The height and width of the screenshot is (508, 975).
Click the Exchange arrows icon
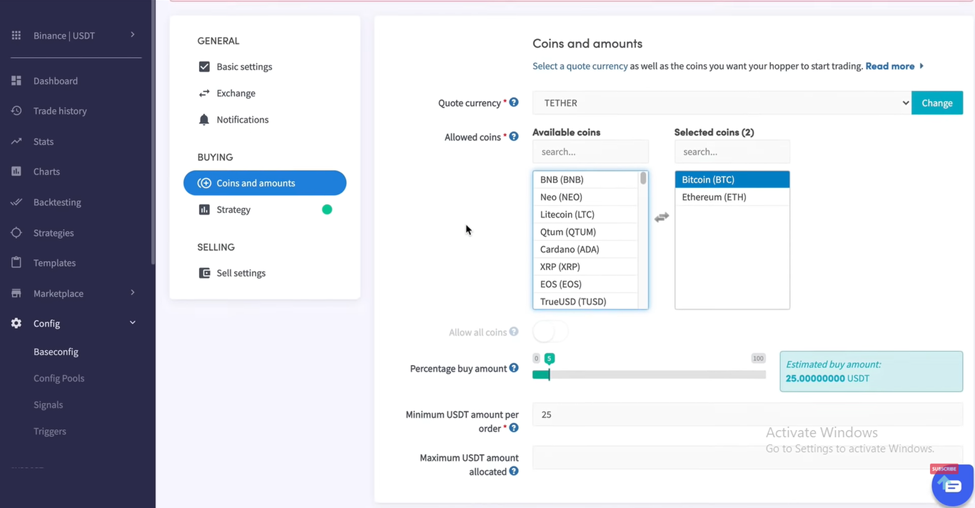tap(204, 93)
